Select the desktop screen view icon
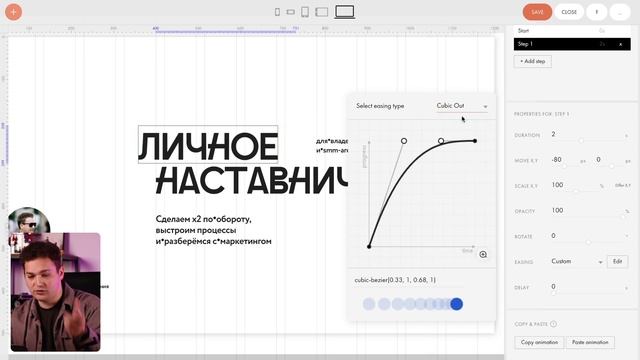 [344, 12]
